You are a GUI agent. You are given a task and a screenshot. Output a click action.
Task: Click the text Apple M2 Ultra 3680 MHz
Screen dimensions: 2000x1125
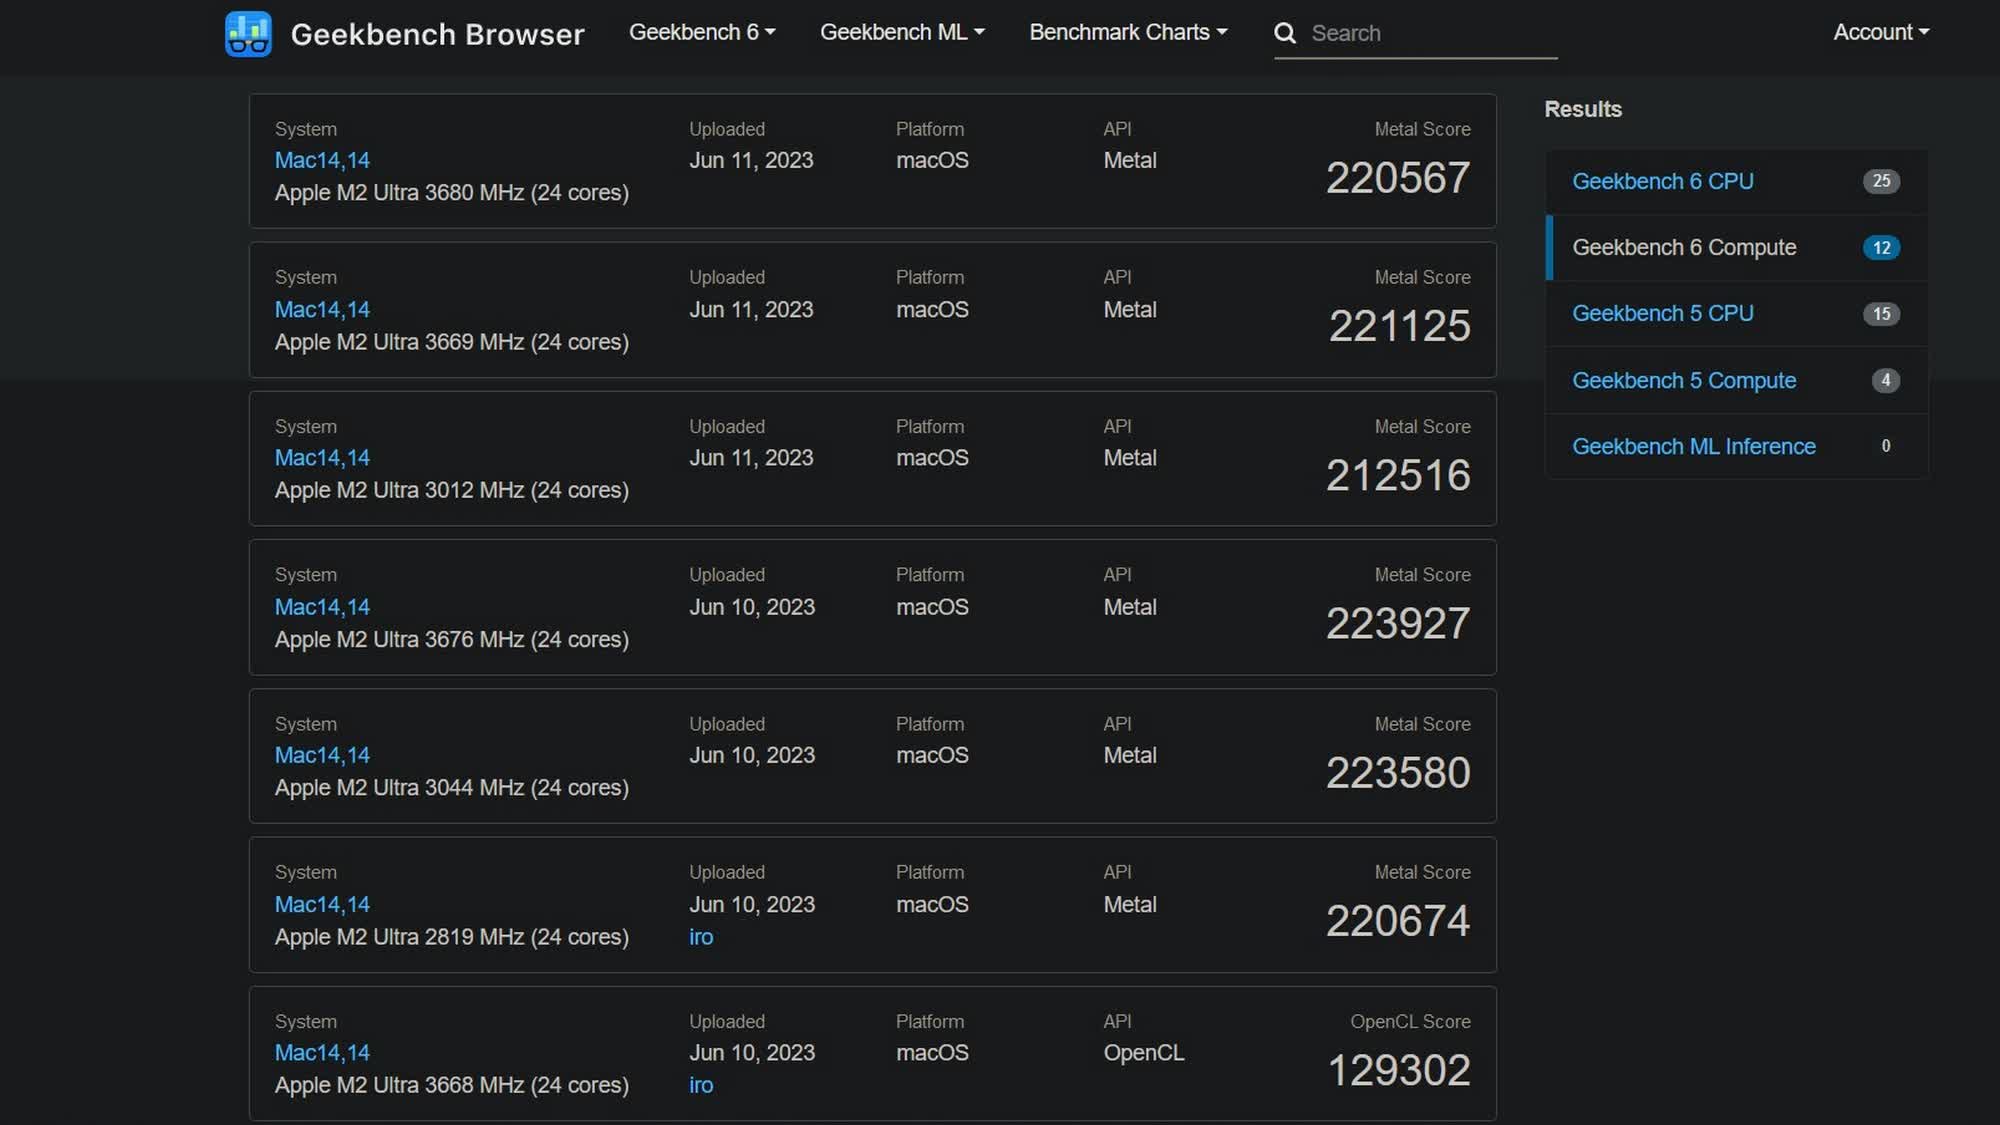[399, 192]
